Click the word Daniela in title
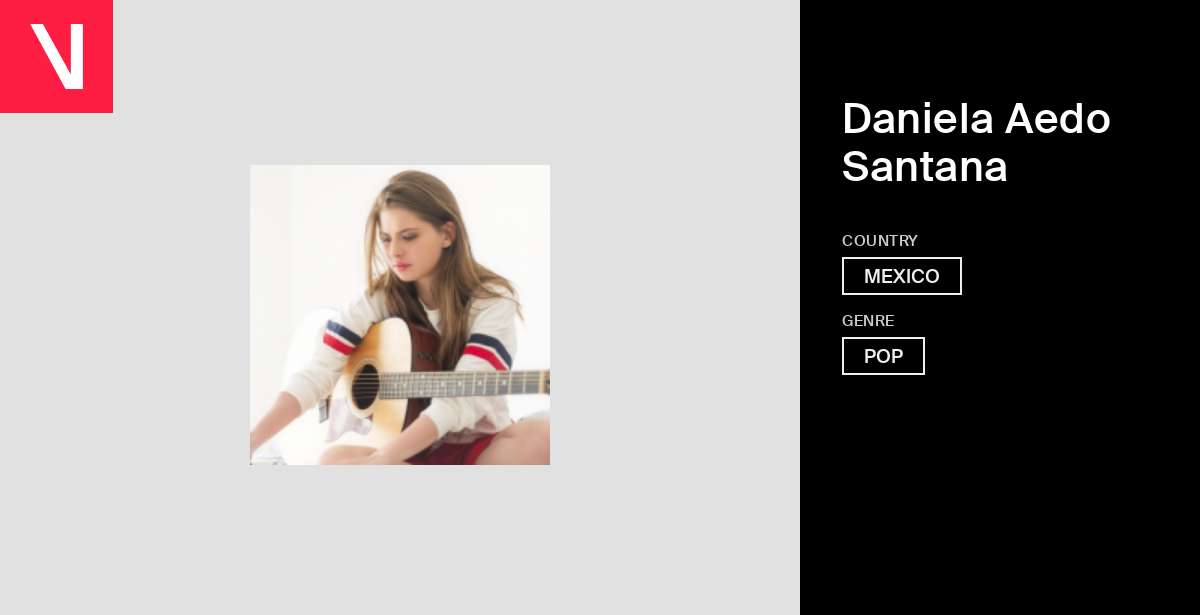The width and height of the screenshot is (1200, 615). tap(918, 119)
